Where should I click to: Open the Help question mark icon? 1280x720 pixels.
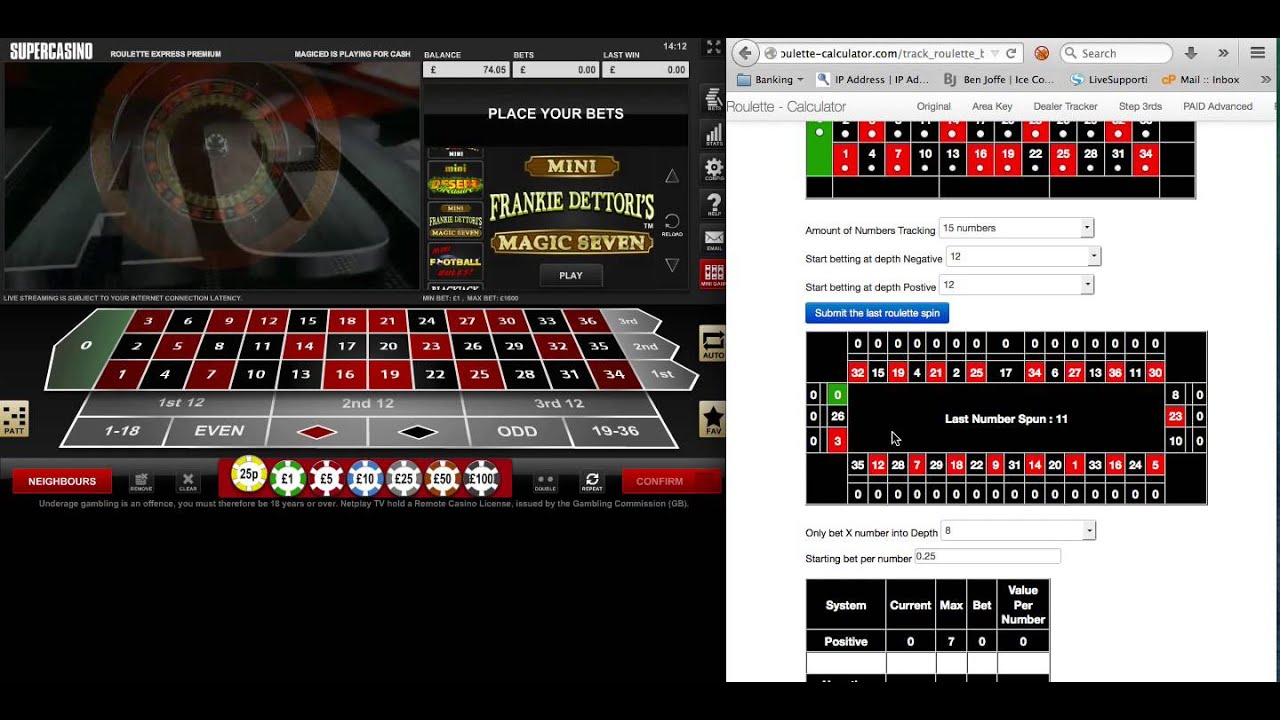(x=713, y=204)
